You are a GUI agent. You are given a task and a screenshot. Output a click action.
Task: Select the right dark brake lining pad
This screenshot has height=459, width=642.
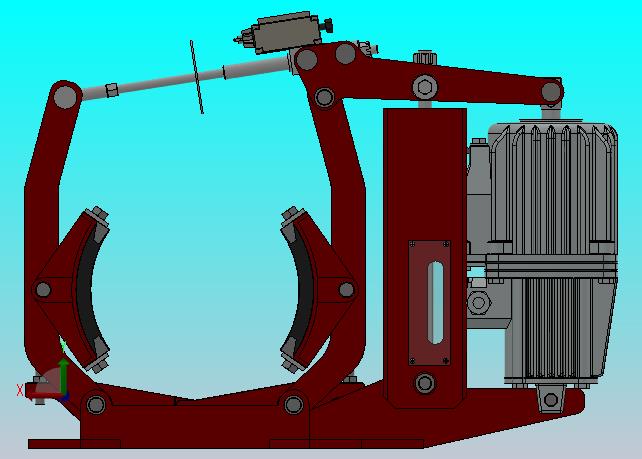coord(303,289)
